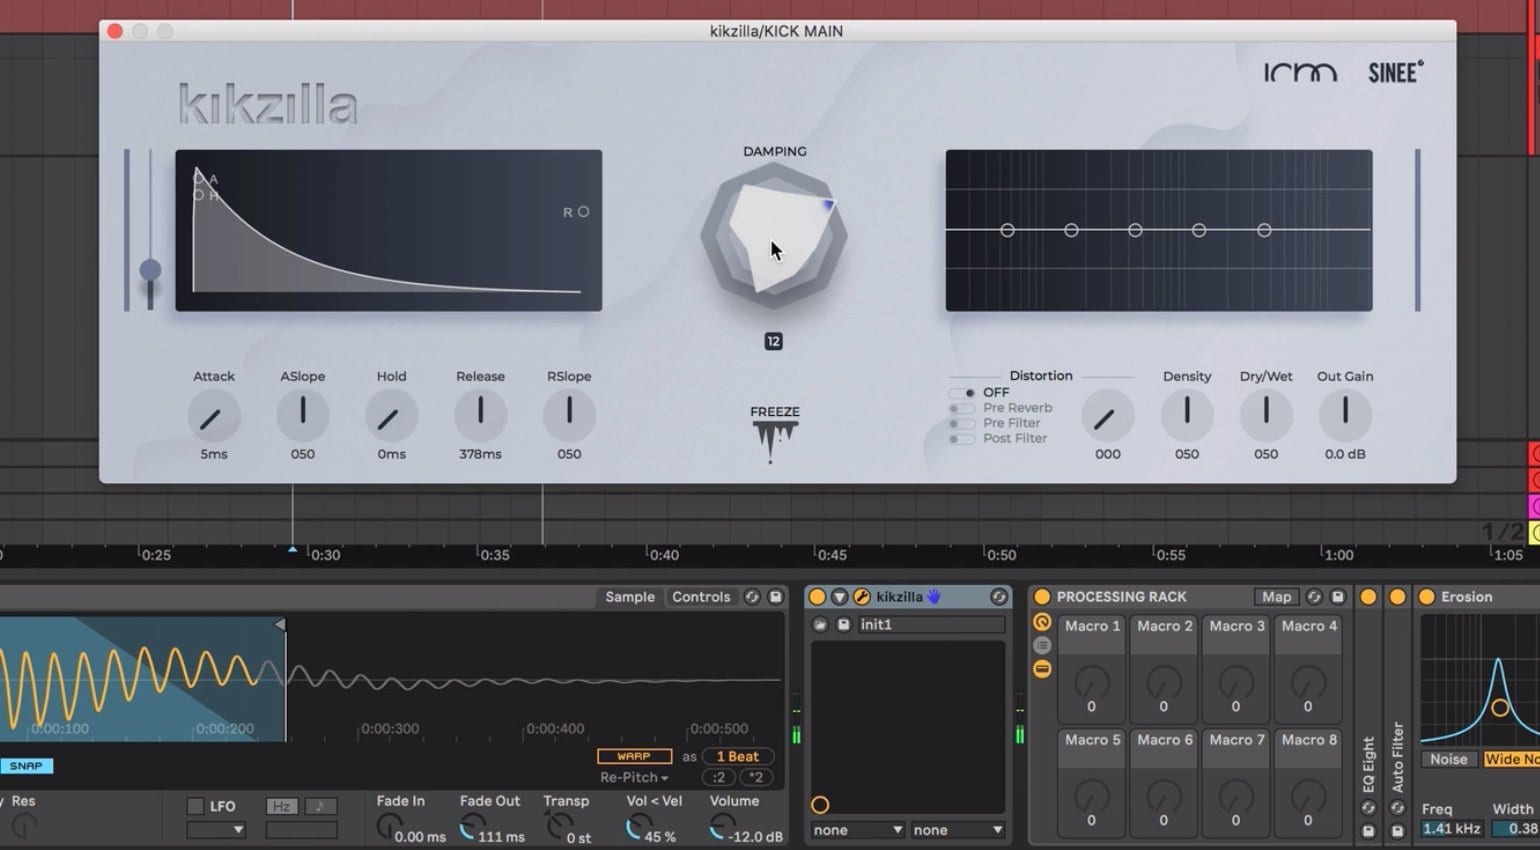Screen dimensions: 1540x850
Task: Select the Hz mode icon in the LFO section
Action: pos(281,806)
